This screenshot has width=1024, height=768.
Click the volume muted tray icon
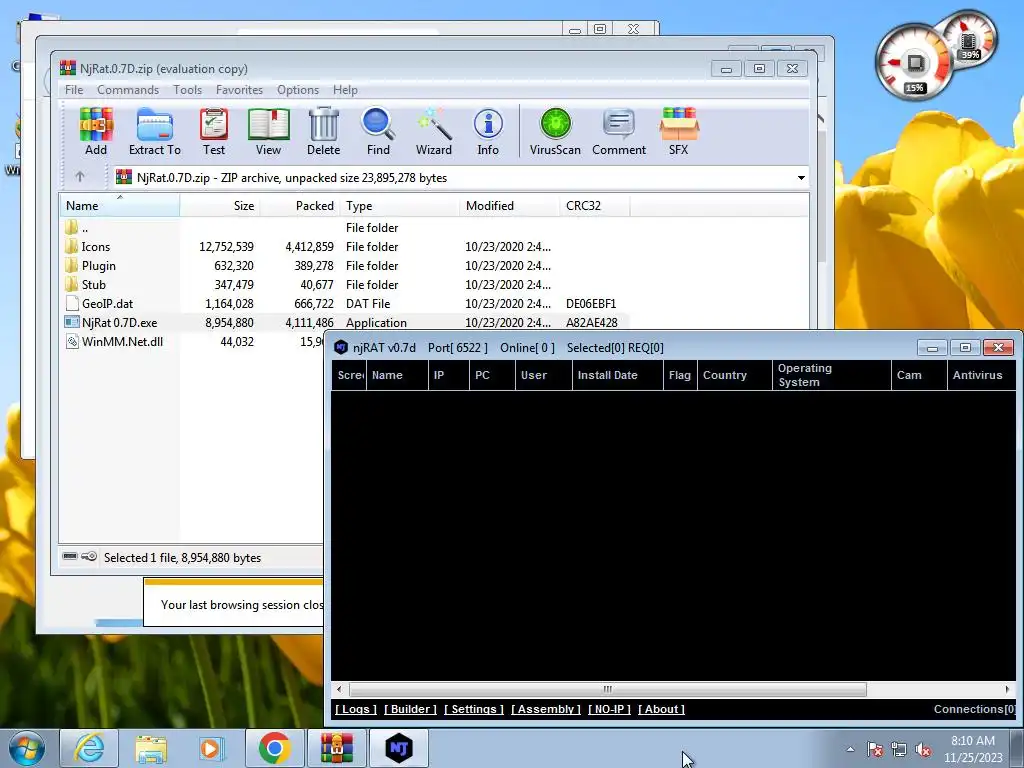[x=923, y=750]
